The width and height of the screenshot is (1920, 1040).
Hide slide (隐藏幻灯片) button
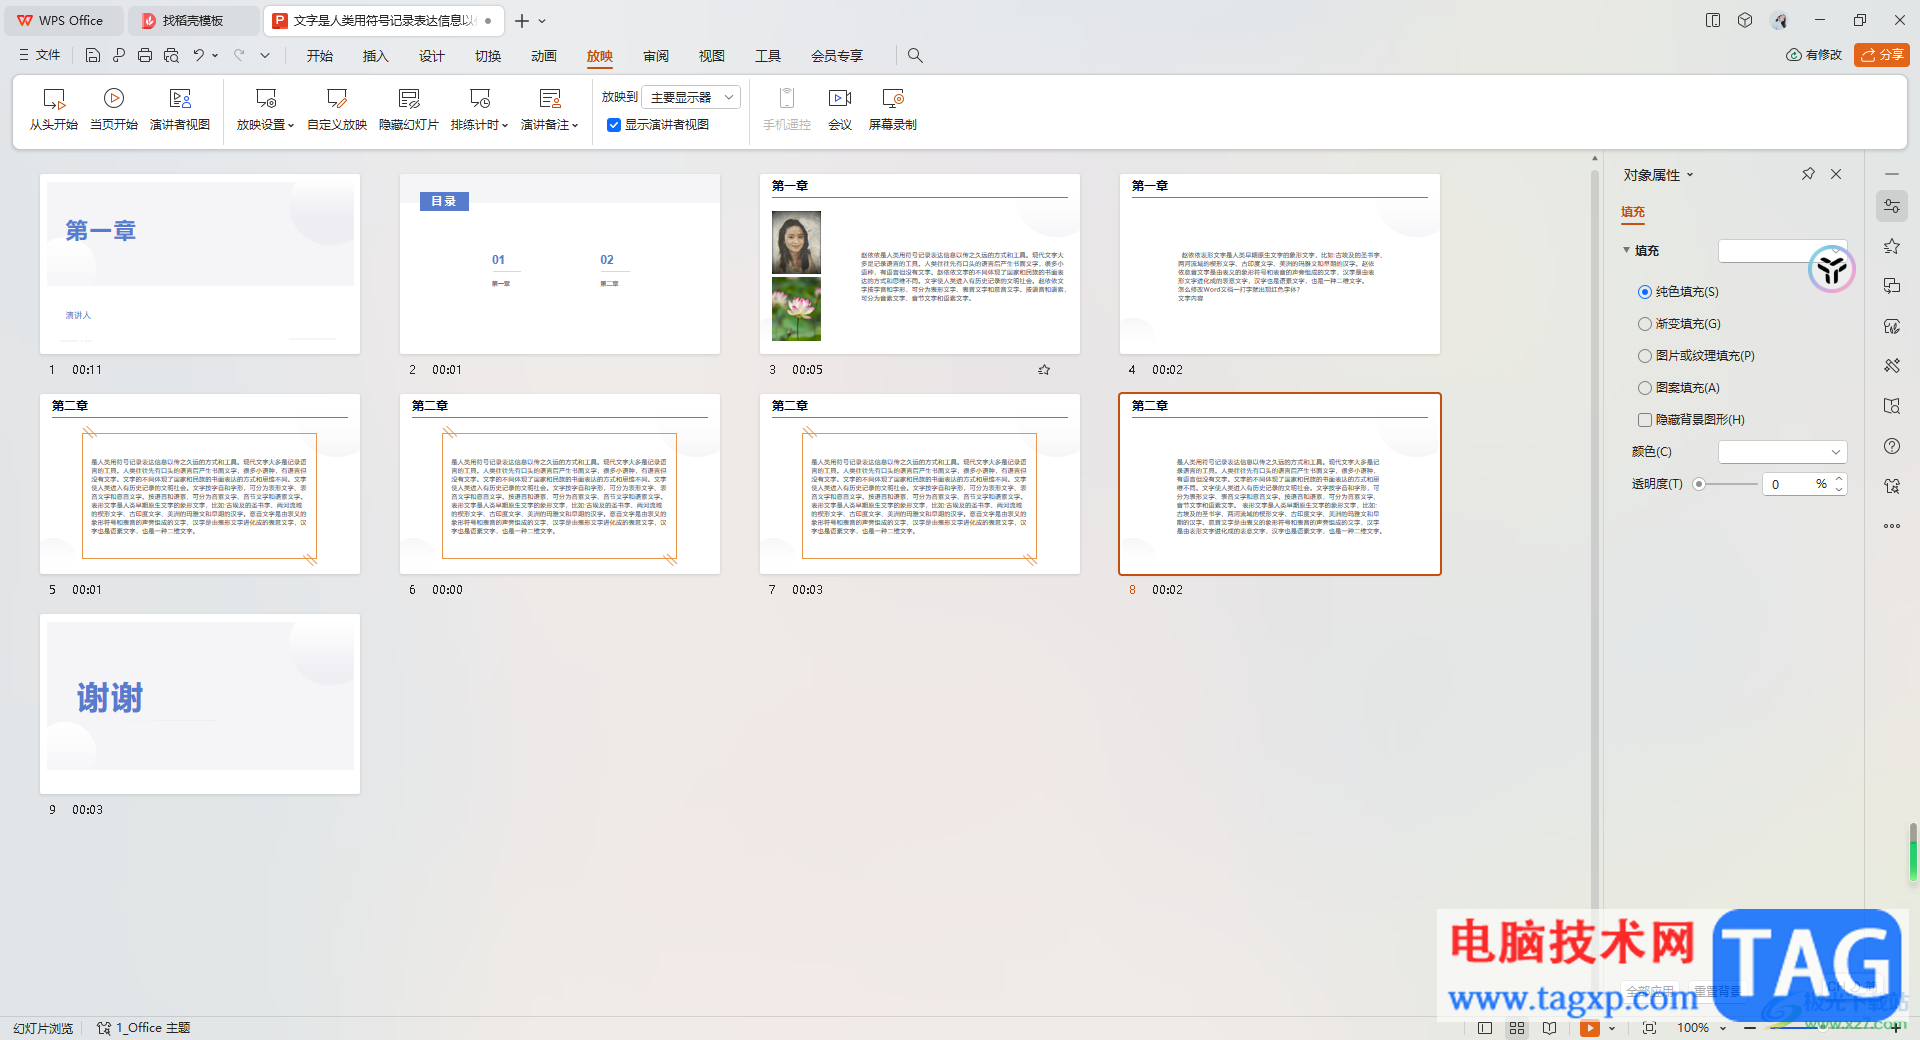(x=409, y=109)
